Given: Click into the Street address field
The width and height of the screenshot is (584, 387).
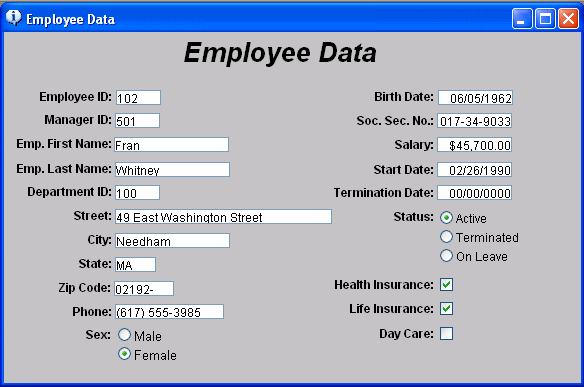Looking at the screenshot, I should (223, 216).
